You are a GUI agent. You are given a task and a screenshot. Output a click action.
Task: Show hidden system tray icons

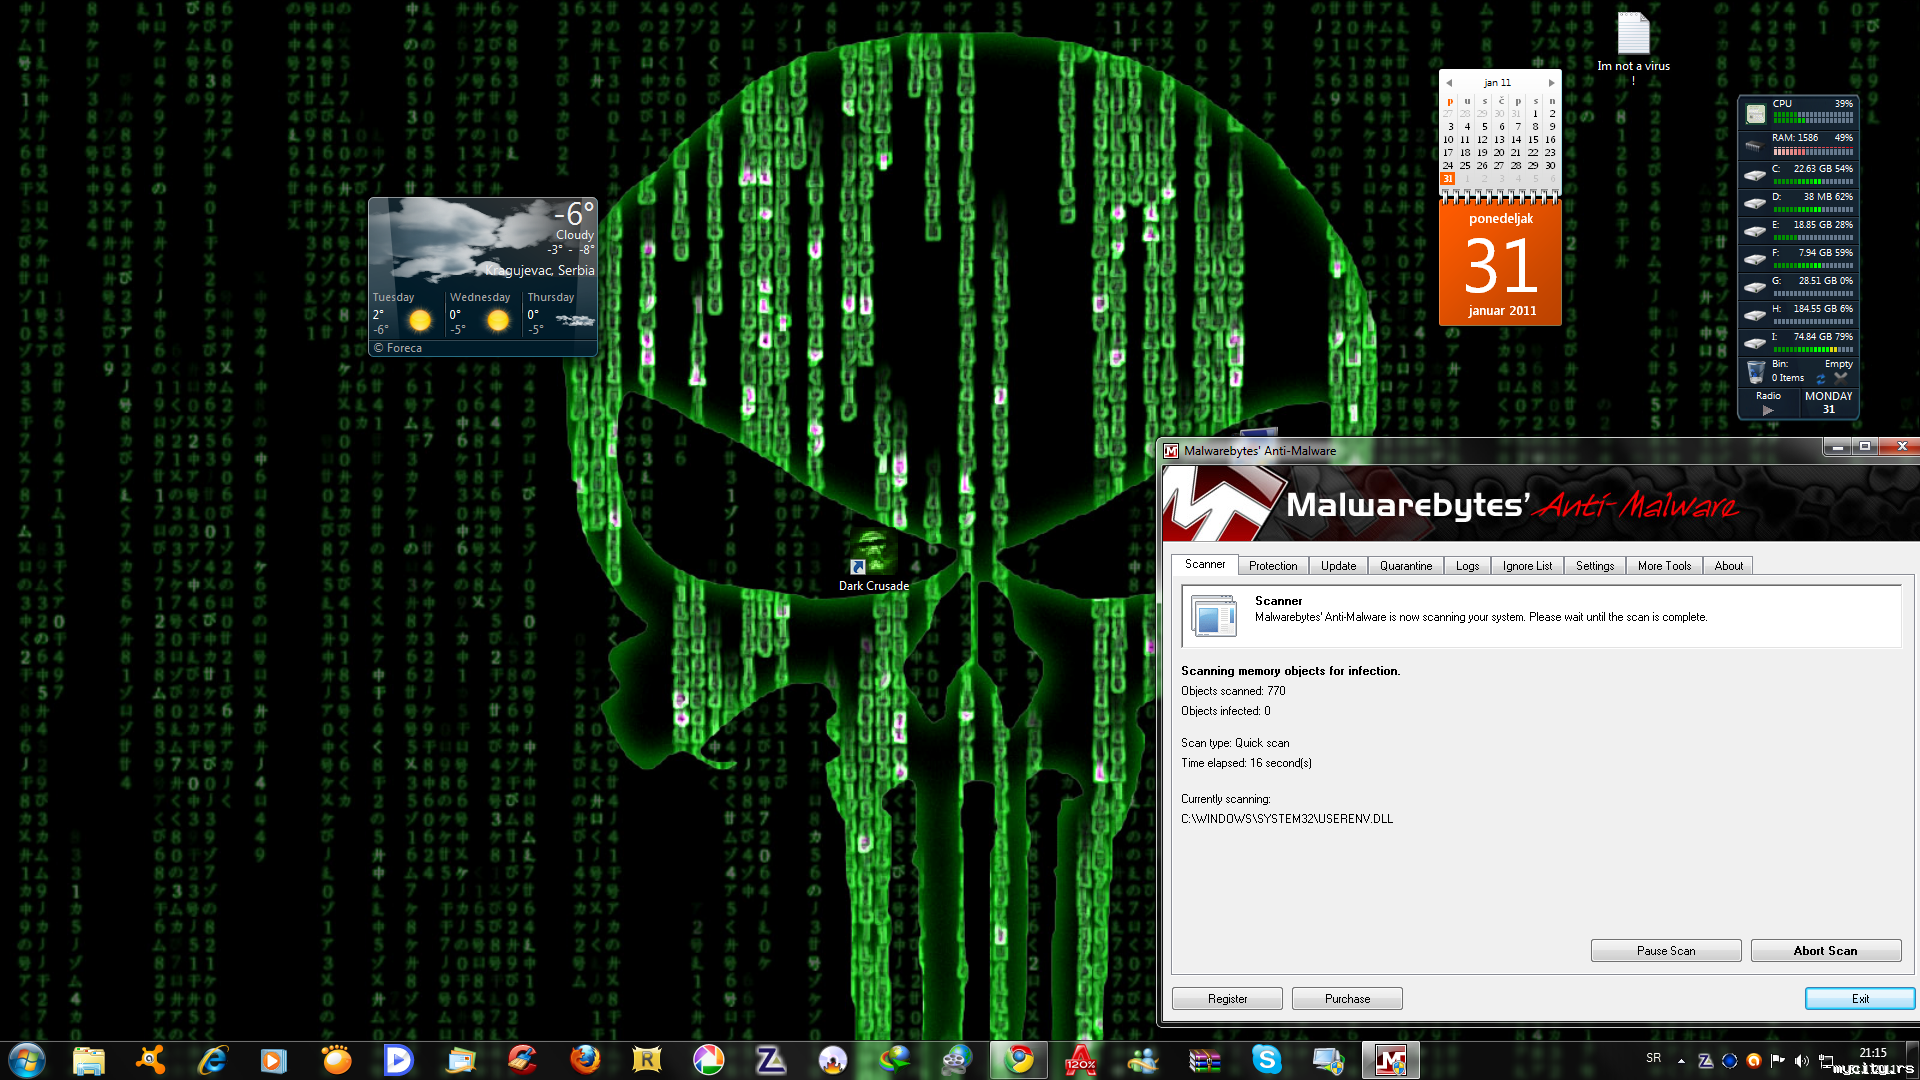click(1681, 1061)
